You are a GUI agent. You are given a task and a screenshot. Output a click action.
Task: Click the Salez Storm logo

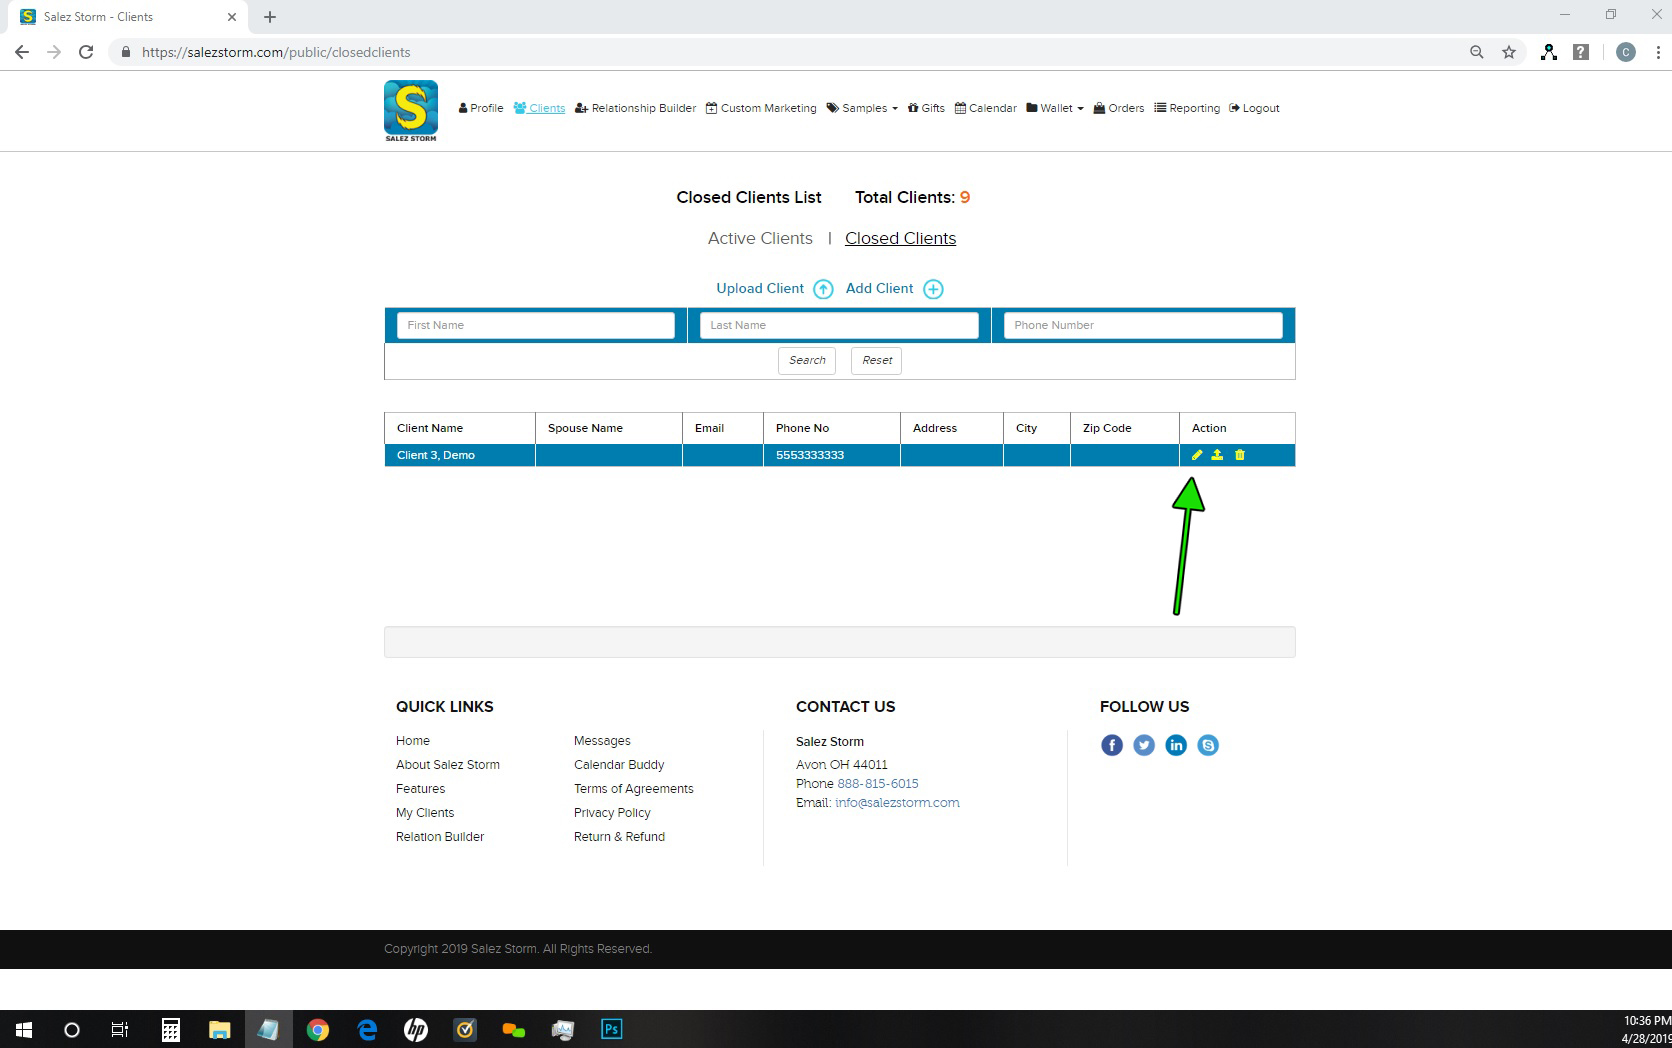tap(411, 110)
